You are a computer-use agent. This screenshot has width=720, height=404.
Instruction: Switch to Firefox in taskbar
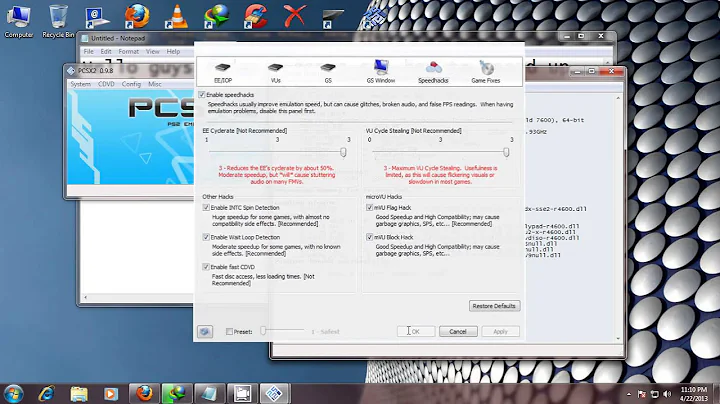(x=144, y=394)
